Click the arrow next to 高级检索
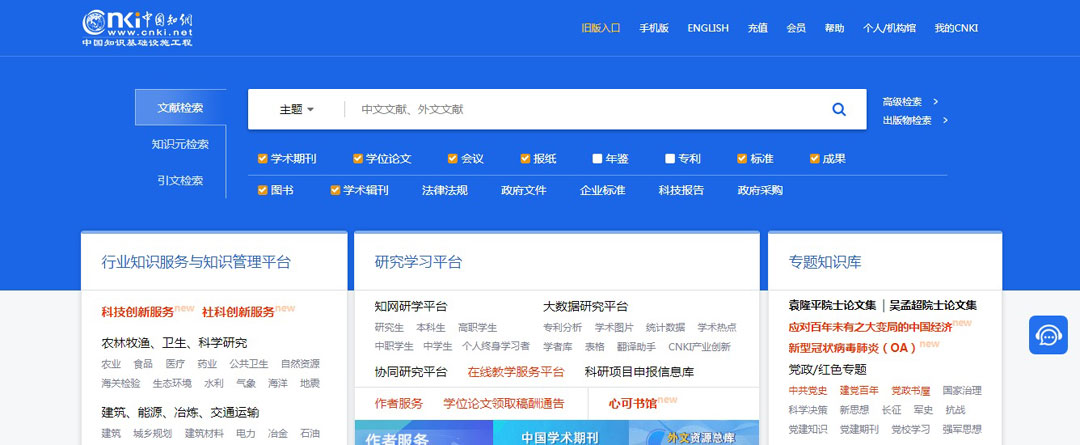 [935, 101]
